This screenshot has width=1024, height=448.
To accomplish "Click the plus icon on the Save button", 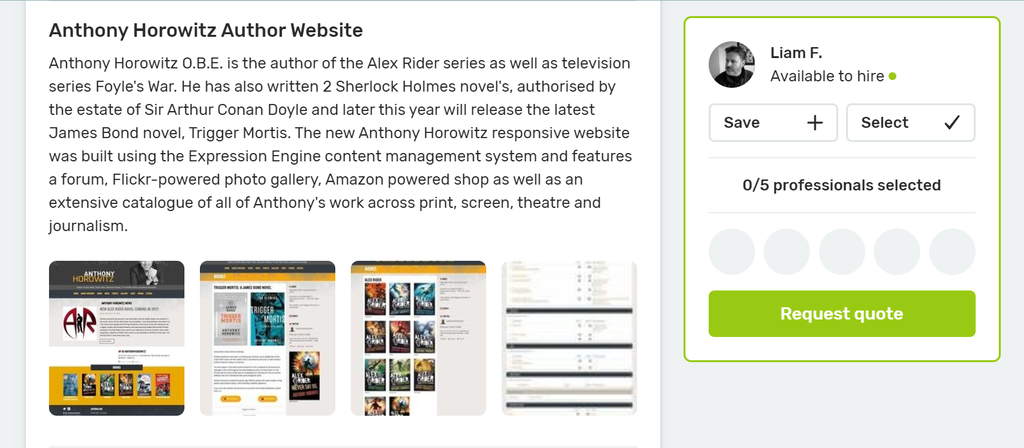I will 814,123.
